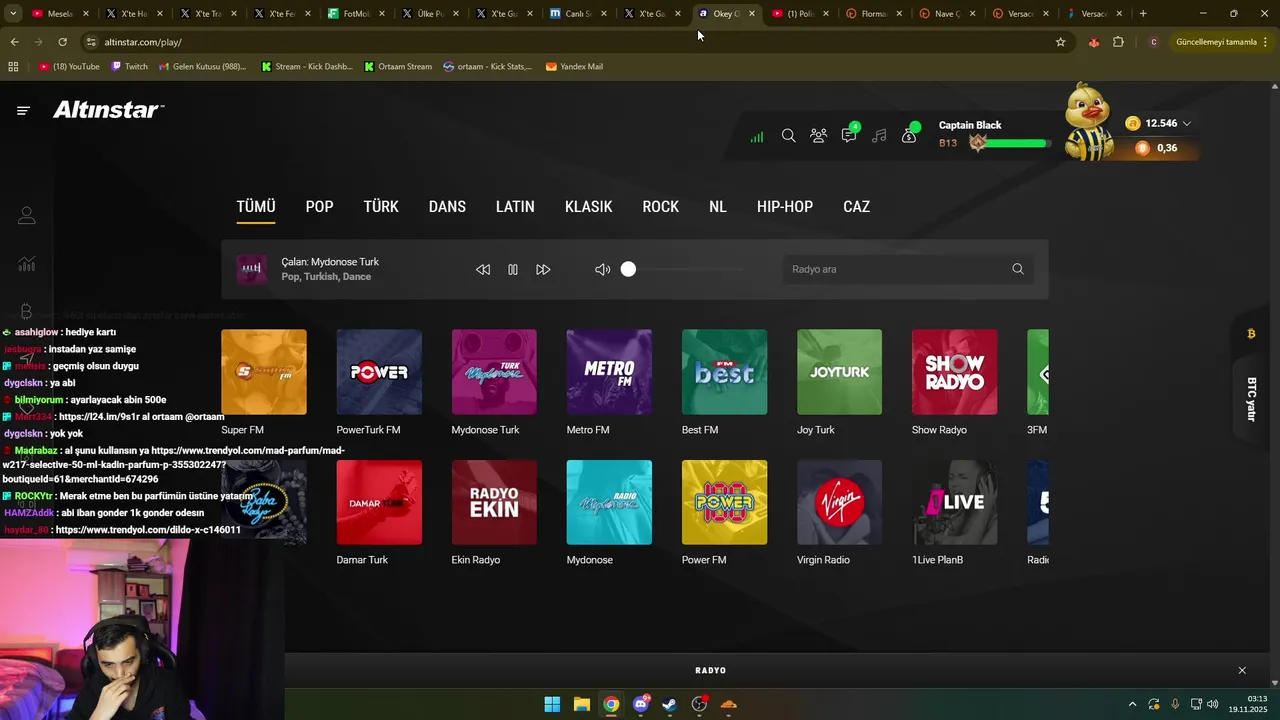Open Chrome extensions puzzle icon
The width and height of the screenshot is (1280, 720).
[1118, 42]
